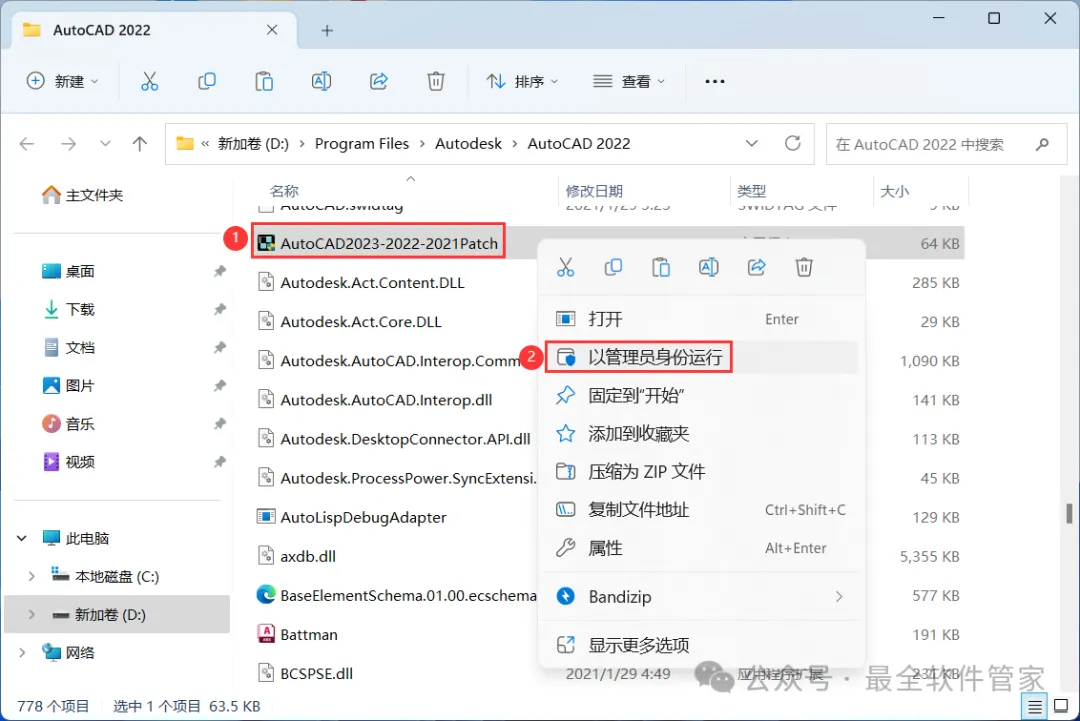Screen dimensions: 1080x721
Task: Open recent locations chevron
Action: (105, 144)
